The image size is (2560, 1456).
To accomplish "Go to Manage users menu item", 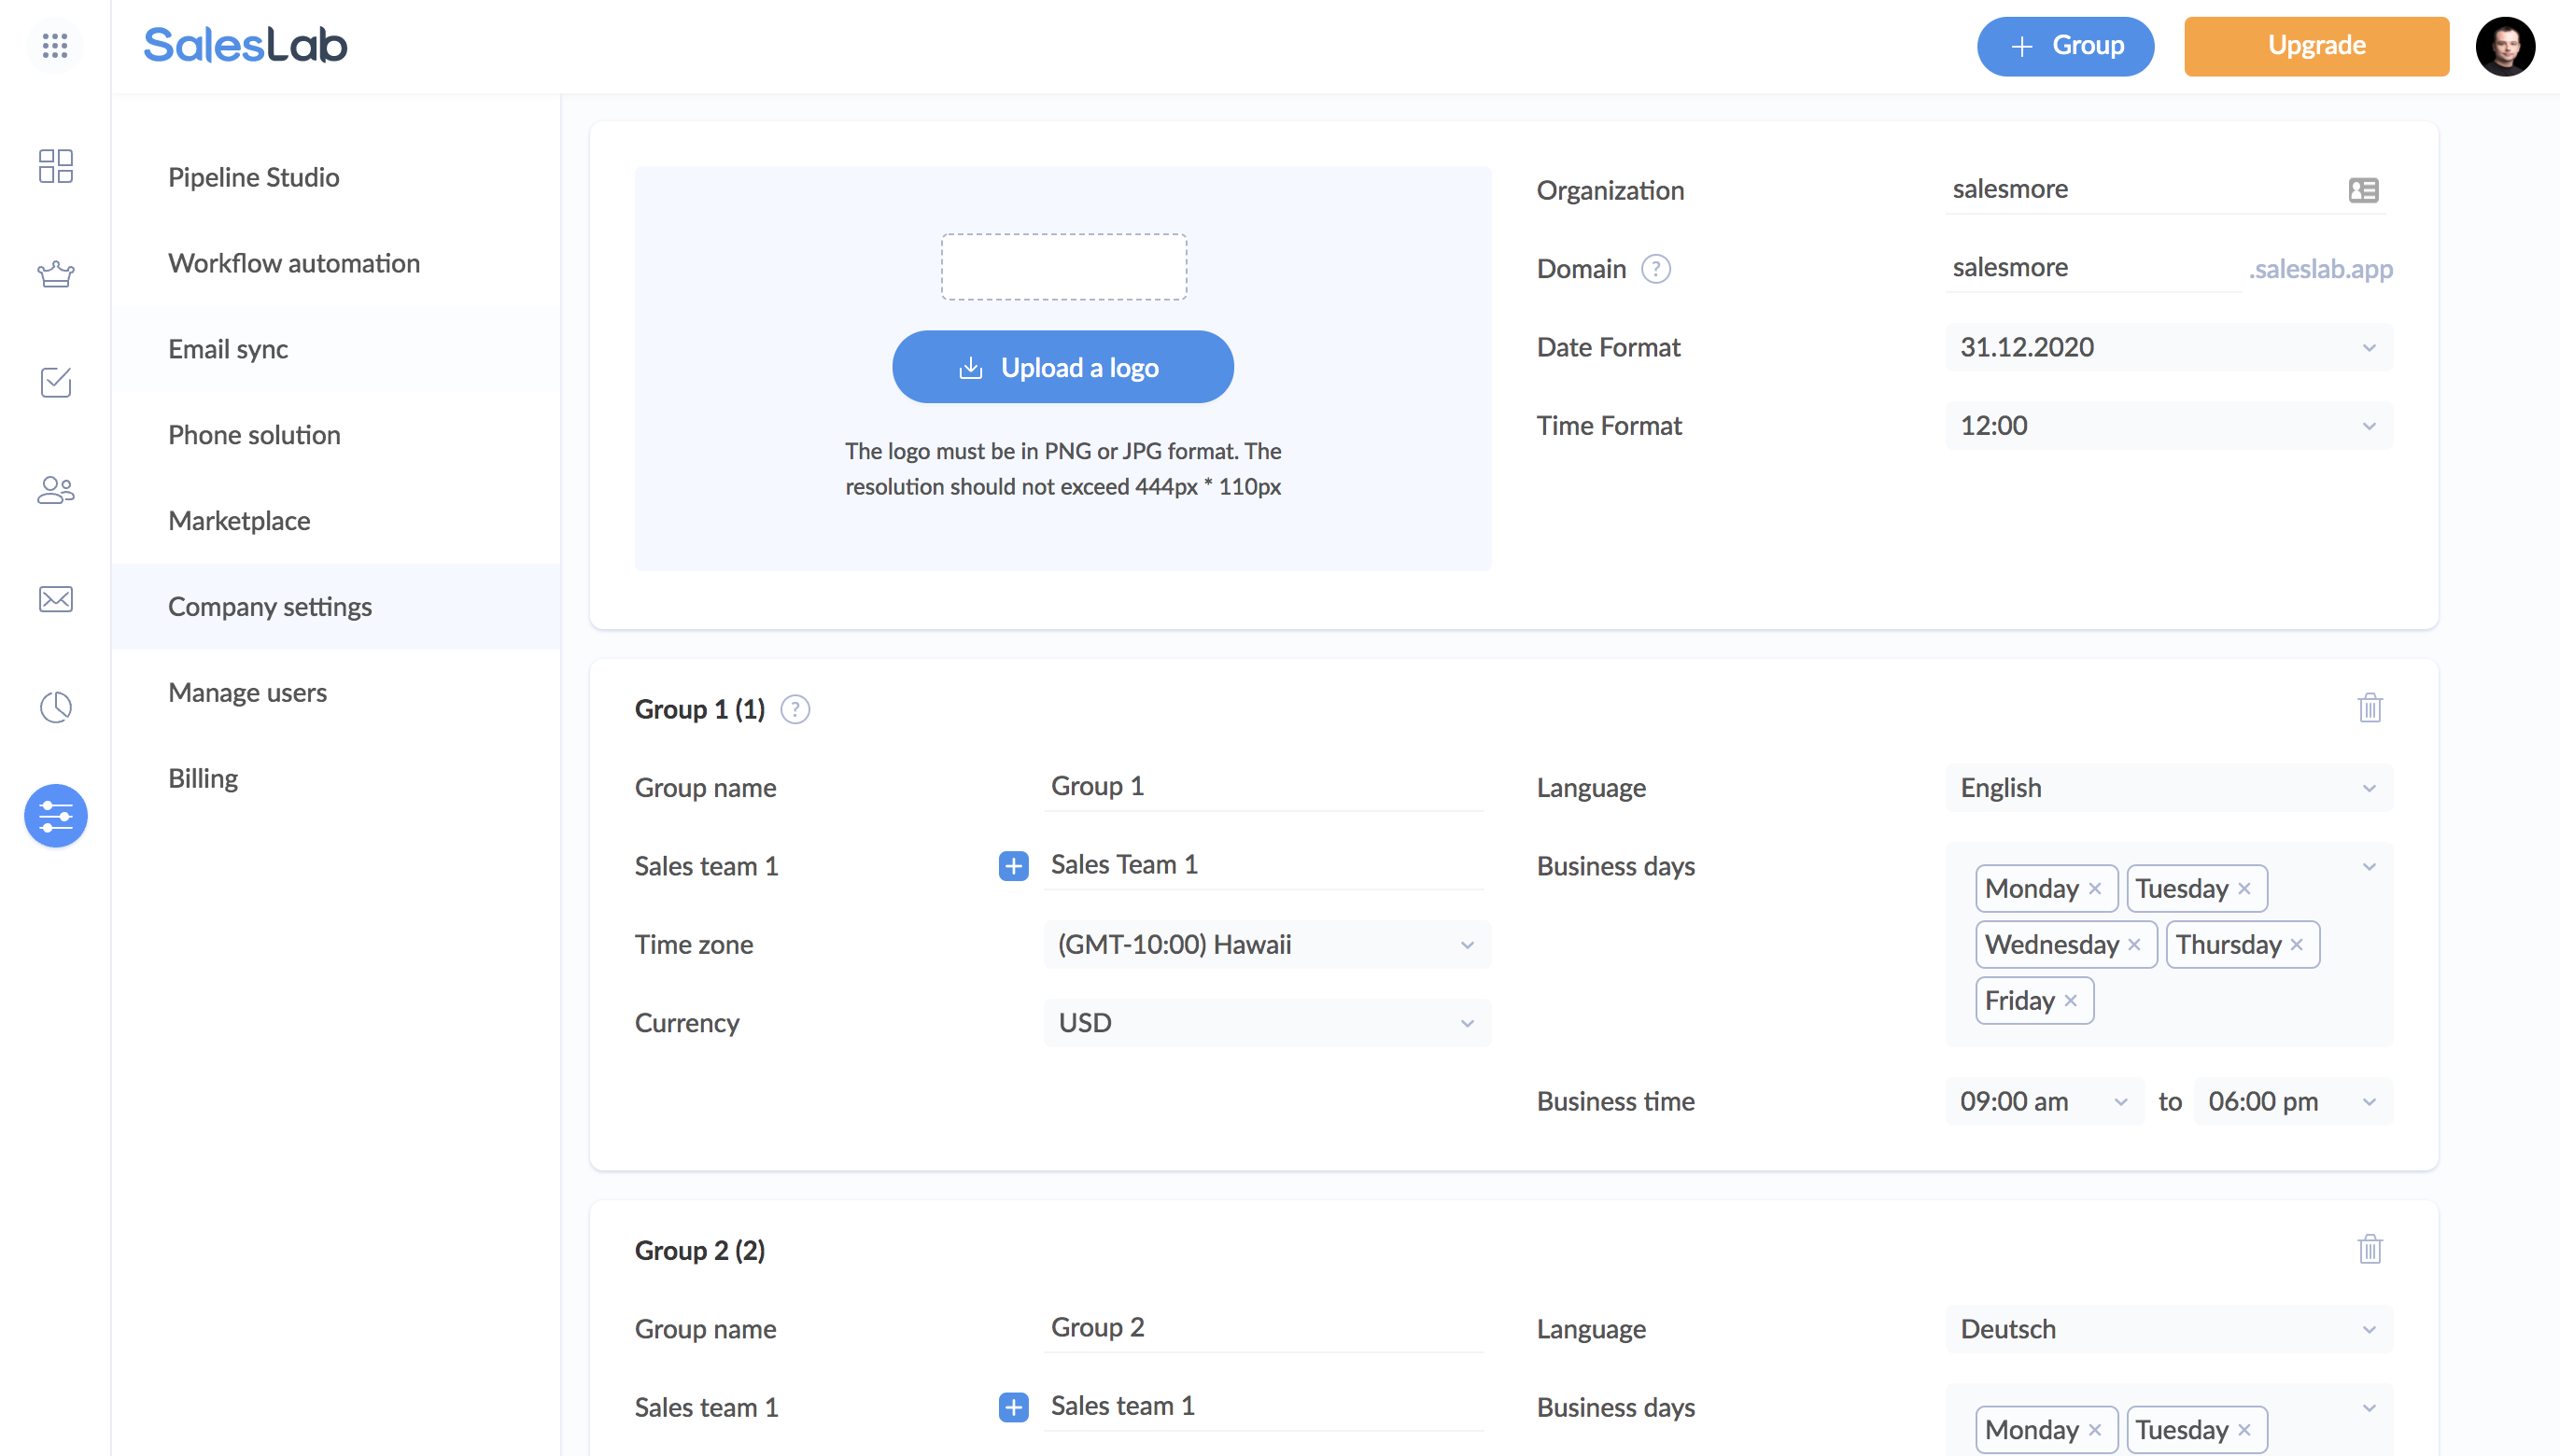I will [247, 692].
